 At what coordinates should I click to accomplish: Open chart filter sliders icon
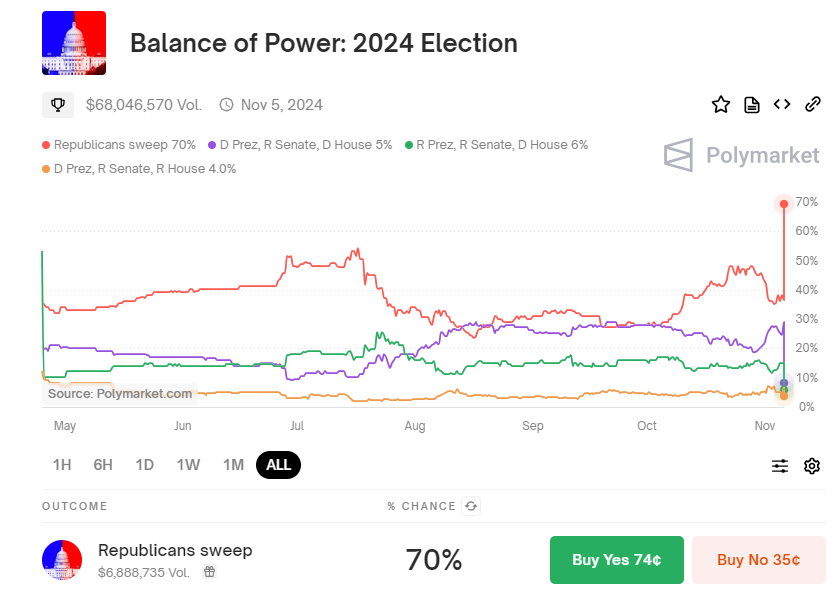click(780, 465)
